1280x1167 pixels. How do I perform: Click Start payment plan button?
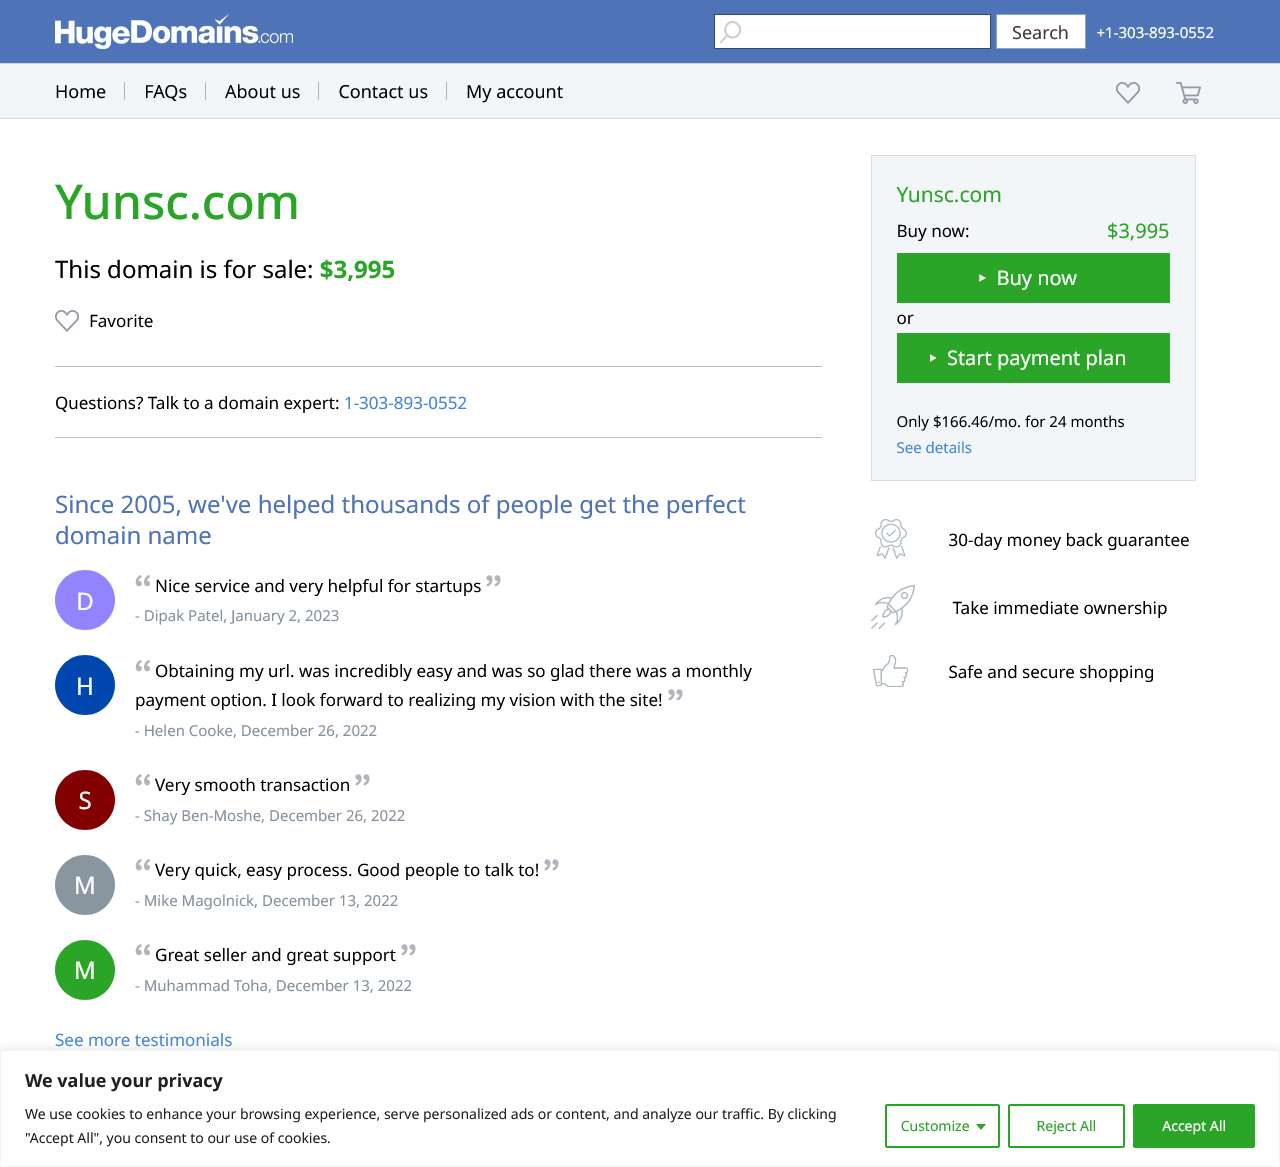pos(1033,358)
